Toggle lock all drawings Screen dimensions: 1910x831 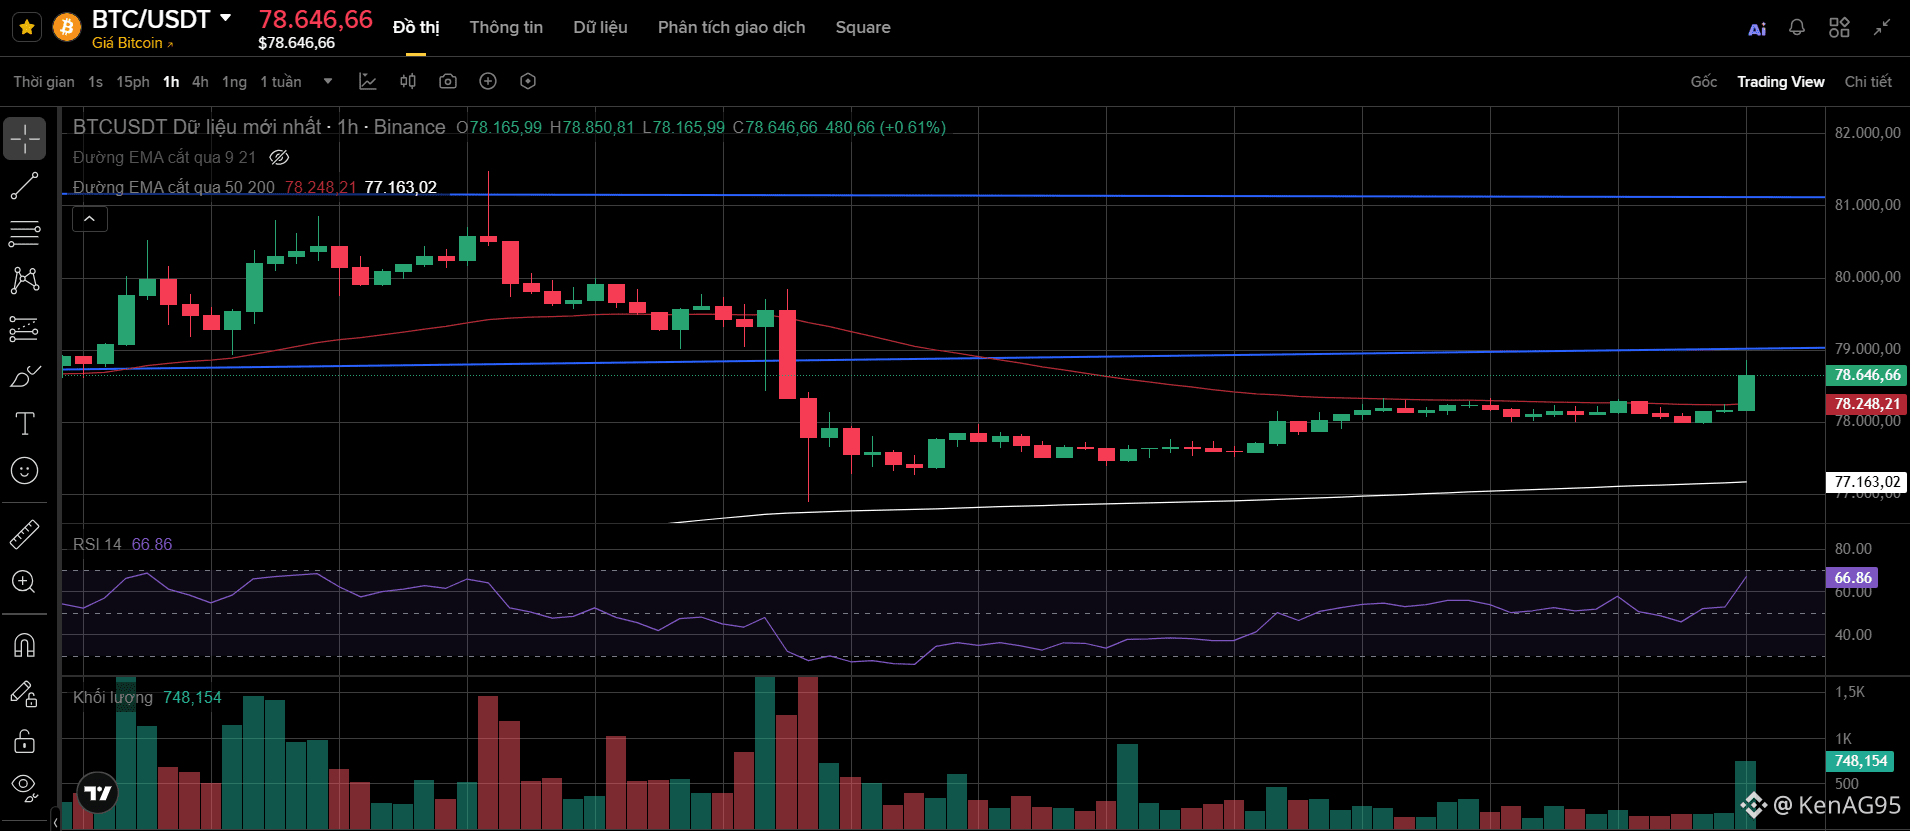[x=24, y=741]
